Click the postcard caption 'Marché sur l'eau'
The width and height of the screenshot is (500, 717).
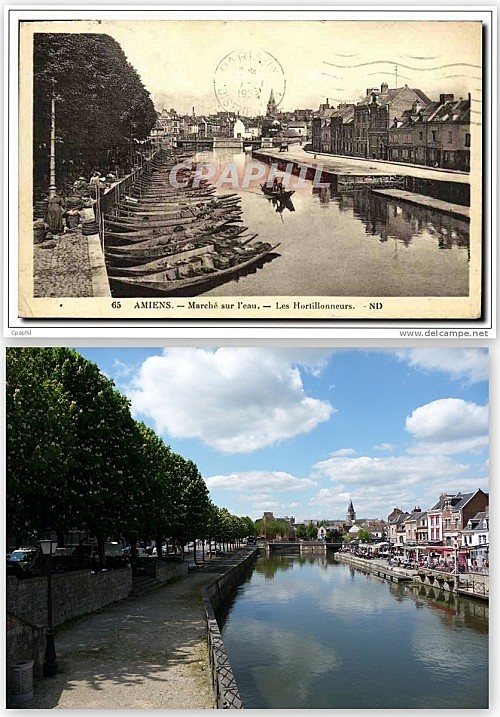(224, 305)
